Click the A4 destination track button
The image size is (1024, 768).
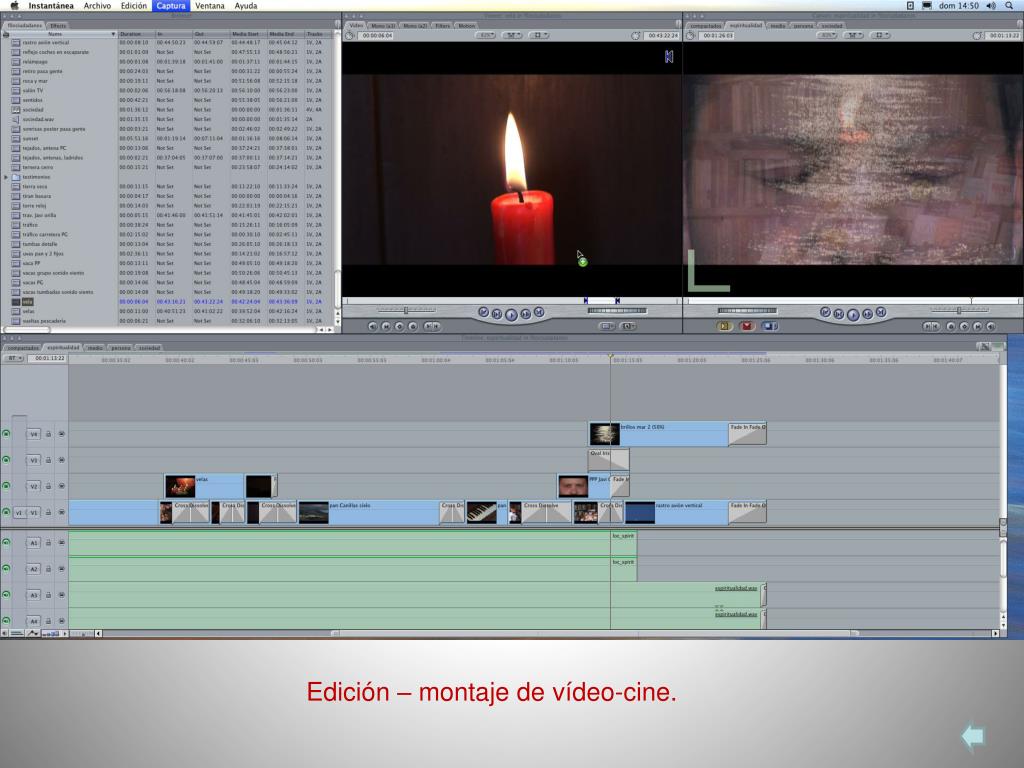(x=34, y=621)
